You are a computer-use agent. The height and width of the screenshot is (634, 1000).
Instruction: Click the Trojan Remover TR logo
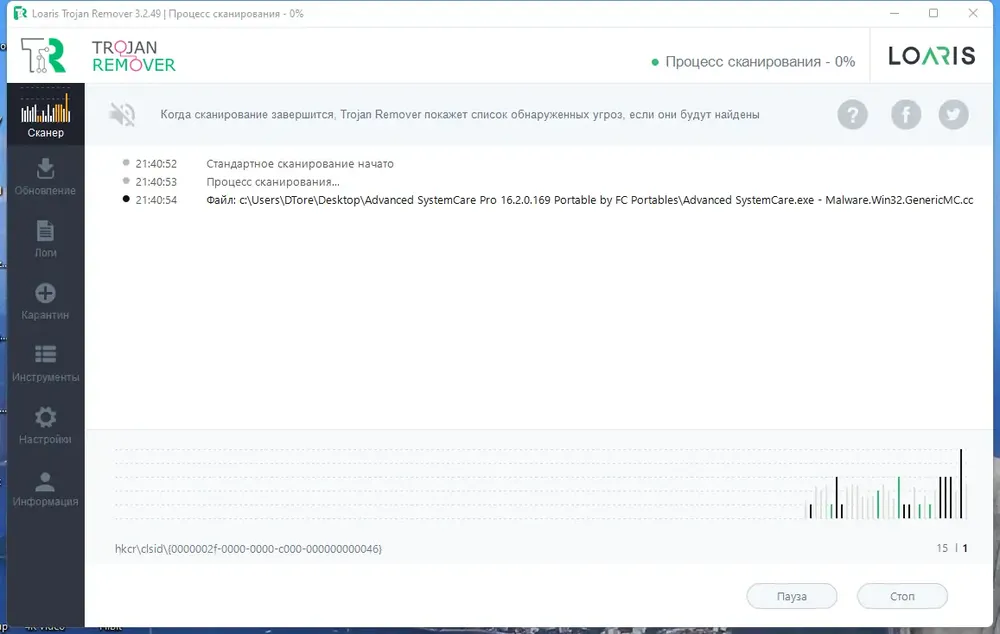(x=43, y=55)
